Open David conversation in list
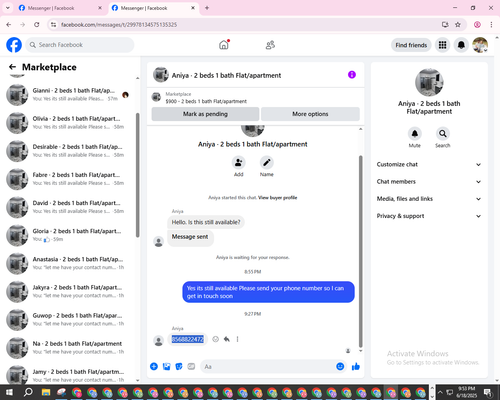500x400 pixels. tap(68, 207)
